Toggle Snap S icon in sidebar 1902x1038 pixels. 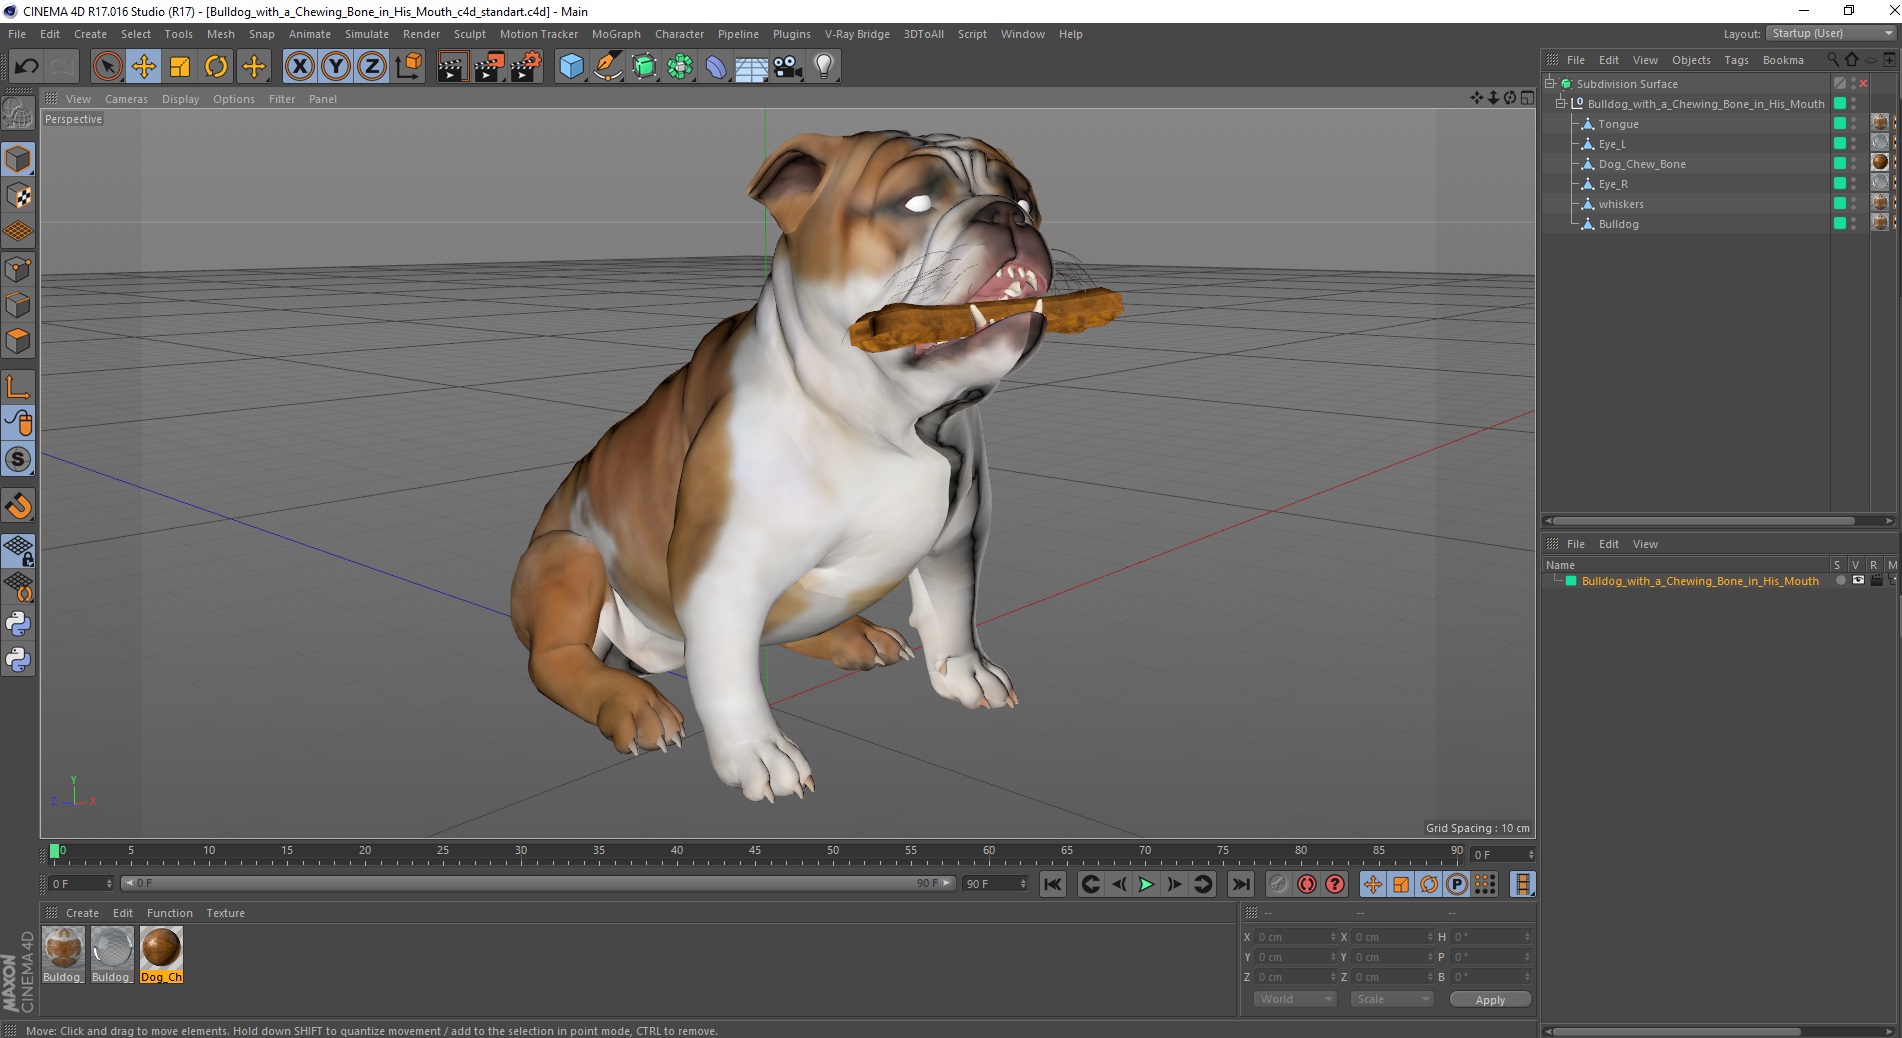point(18,459)
